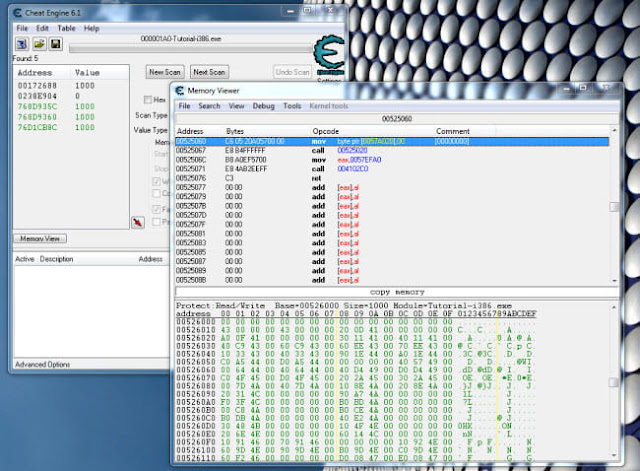
Task: Click the 00525060 address bar in Memory Viewer
Action: coord(397,119)
